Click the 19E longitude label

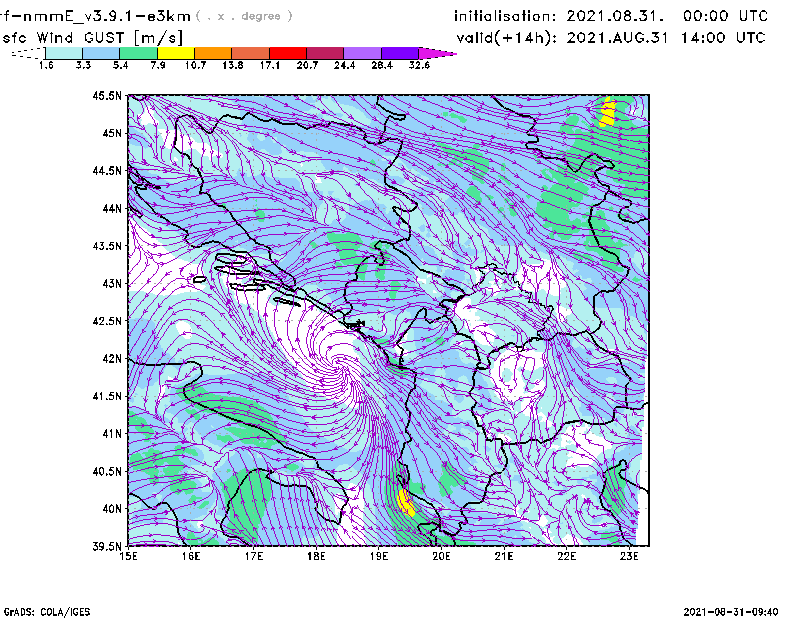[379, 556]
